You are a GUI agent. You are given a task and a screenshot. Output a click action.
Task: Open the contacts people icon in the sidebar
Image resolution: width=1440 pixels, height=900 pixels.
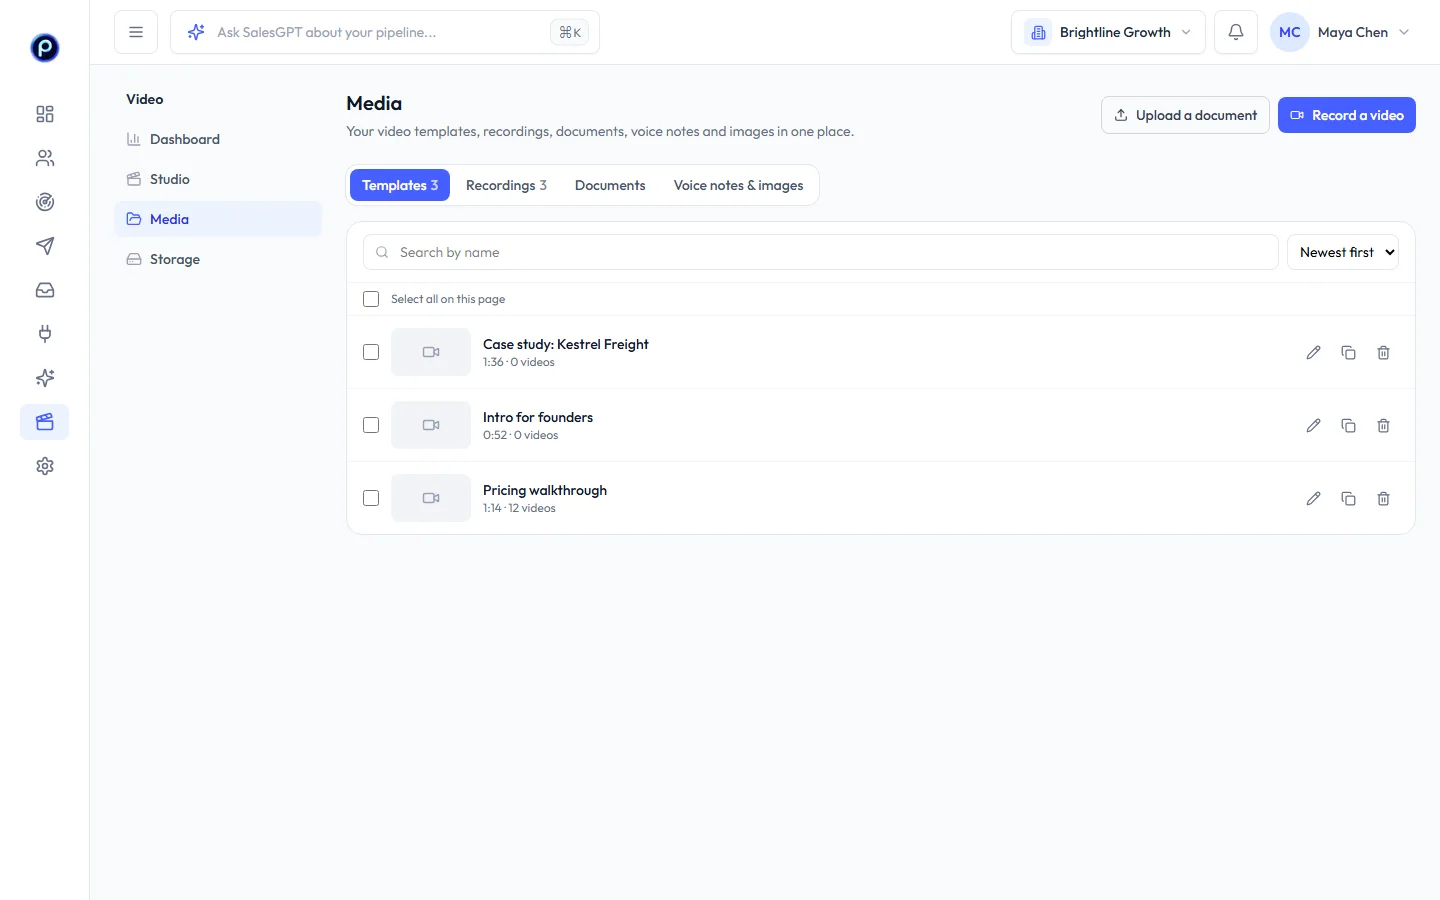[45, 158]
